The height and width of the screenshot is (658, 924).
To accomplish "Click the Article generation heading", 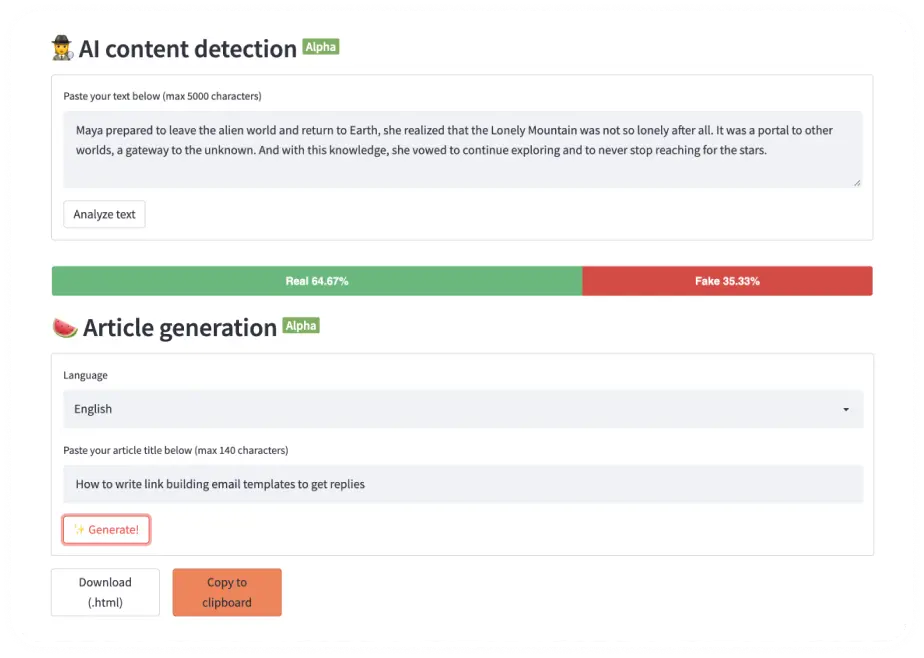I will 180,328.
